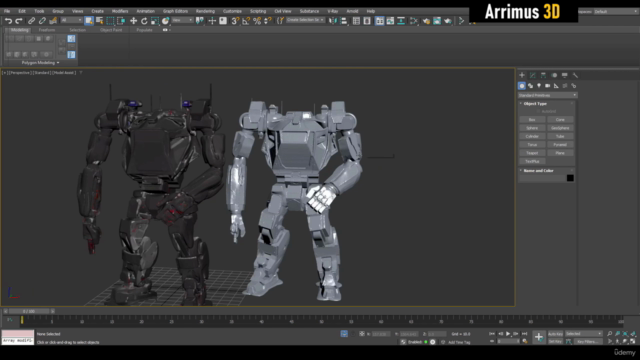Select the Link tool (Select and Link)
The height and width of the screenshot is (360, 640).
pos(31,21)
